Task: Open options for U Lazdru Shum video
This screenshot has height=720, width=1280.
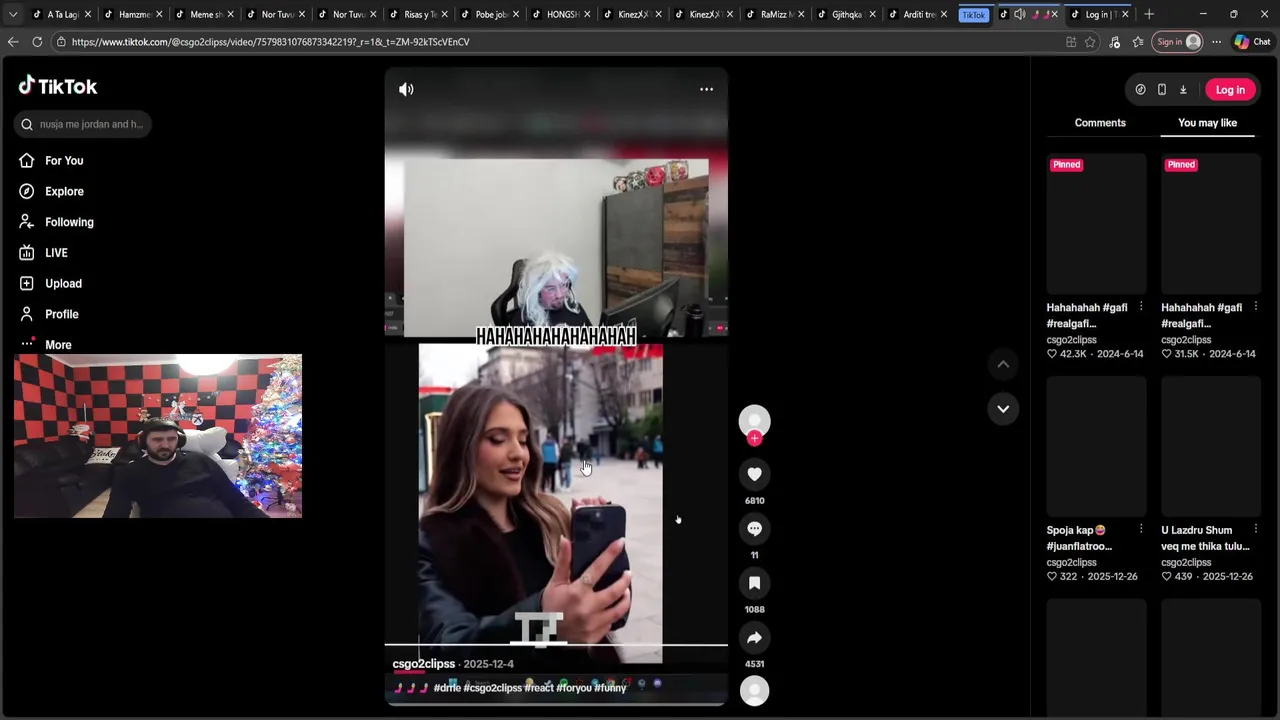Action: [1256, 530]
